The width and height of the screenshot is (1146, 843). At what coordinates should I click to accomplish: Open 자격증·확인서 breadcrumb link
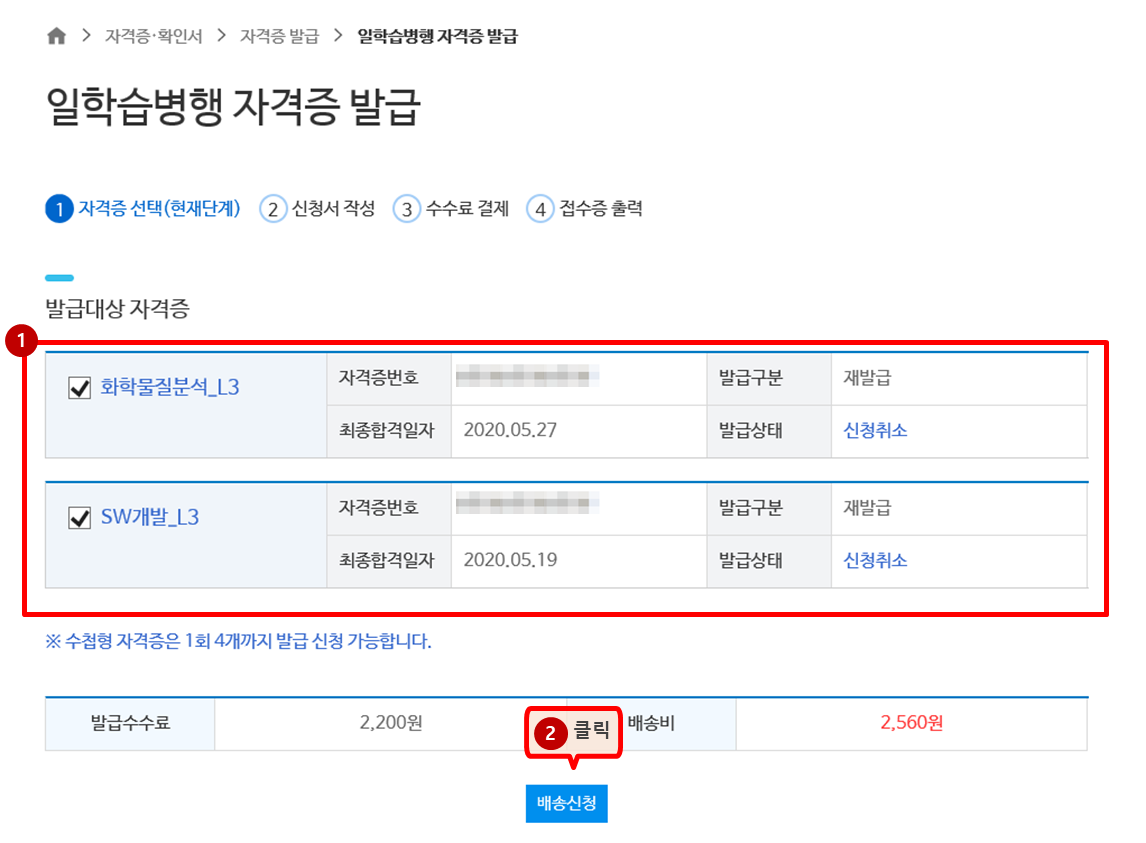pos(153,37)
